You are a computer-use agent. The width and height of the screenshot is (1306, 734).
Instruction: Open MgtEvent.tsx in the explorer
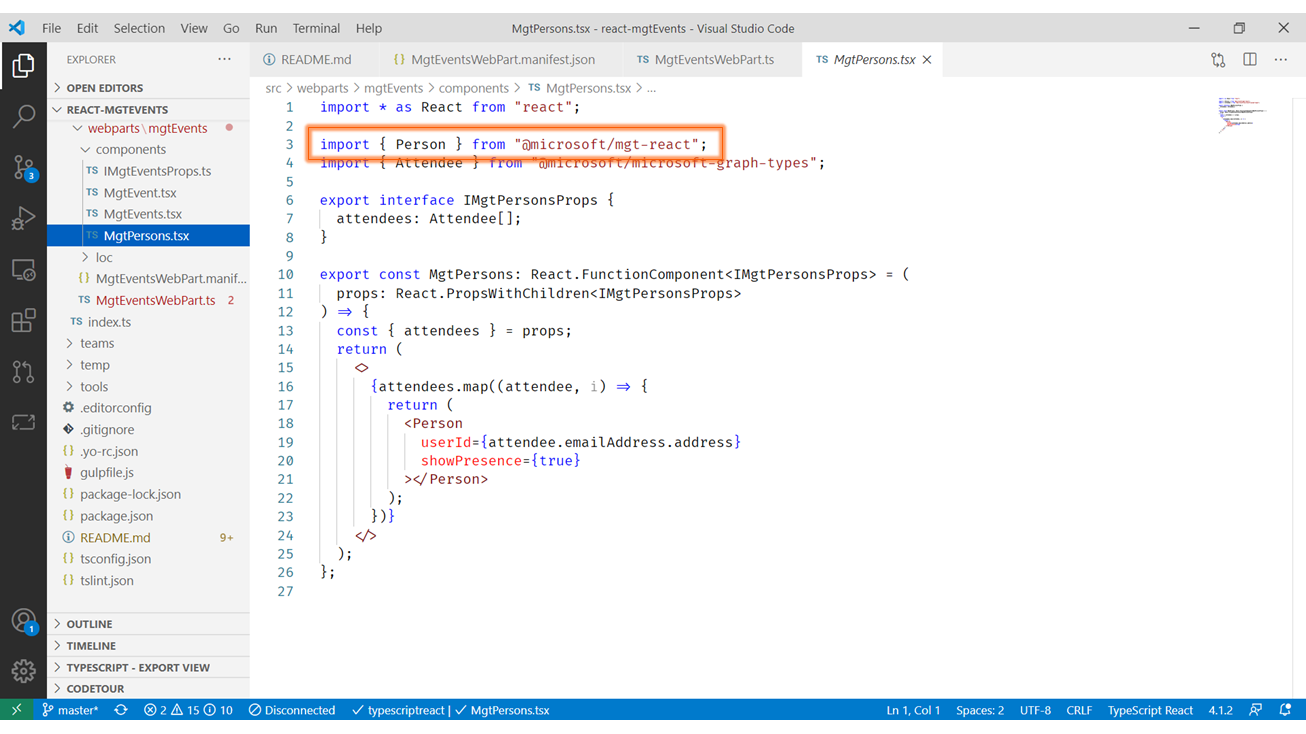(140, 193)
